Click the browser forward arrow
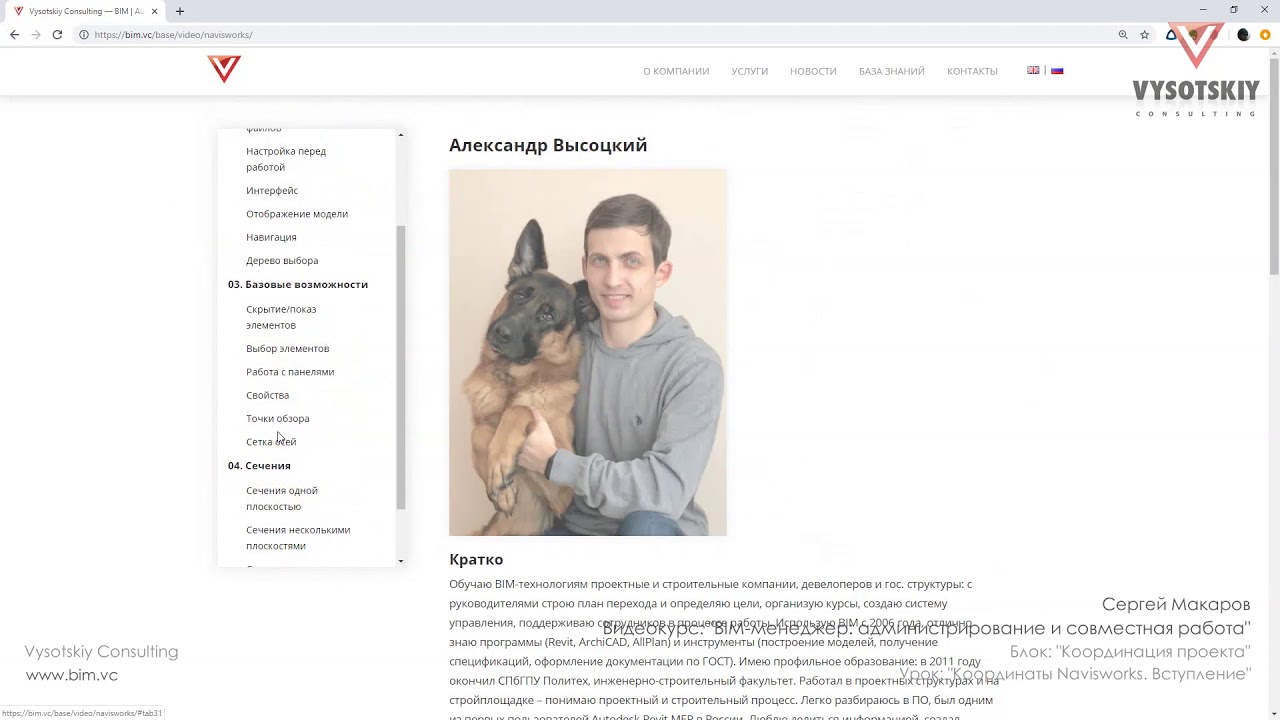The height and width of the screenshot is (720, 1280). click(x=36, y=34)
